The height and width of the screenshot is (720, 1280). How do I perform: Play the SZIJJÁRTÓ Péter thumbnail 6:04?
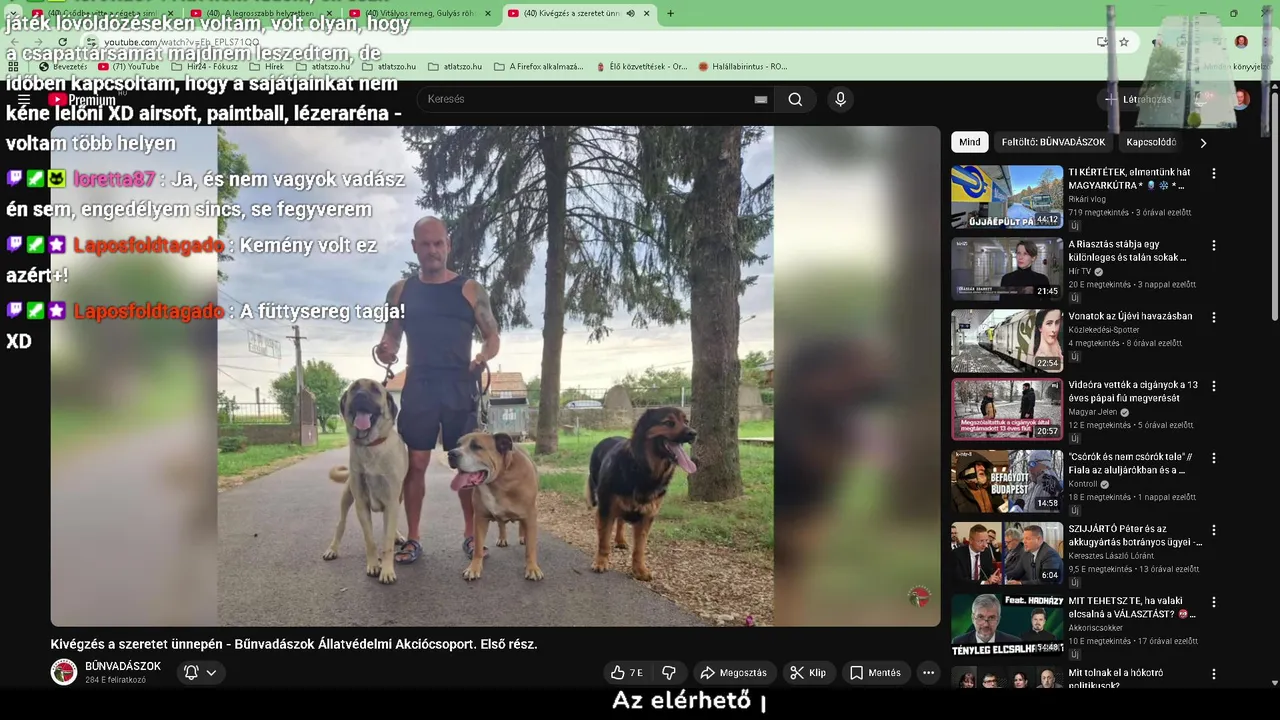[x=1007, y=553]
